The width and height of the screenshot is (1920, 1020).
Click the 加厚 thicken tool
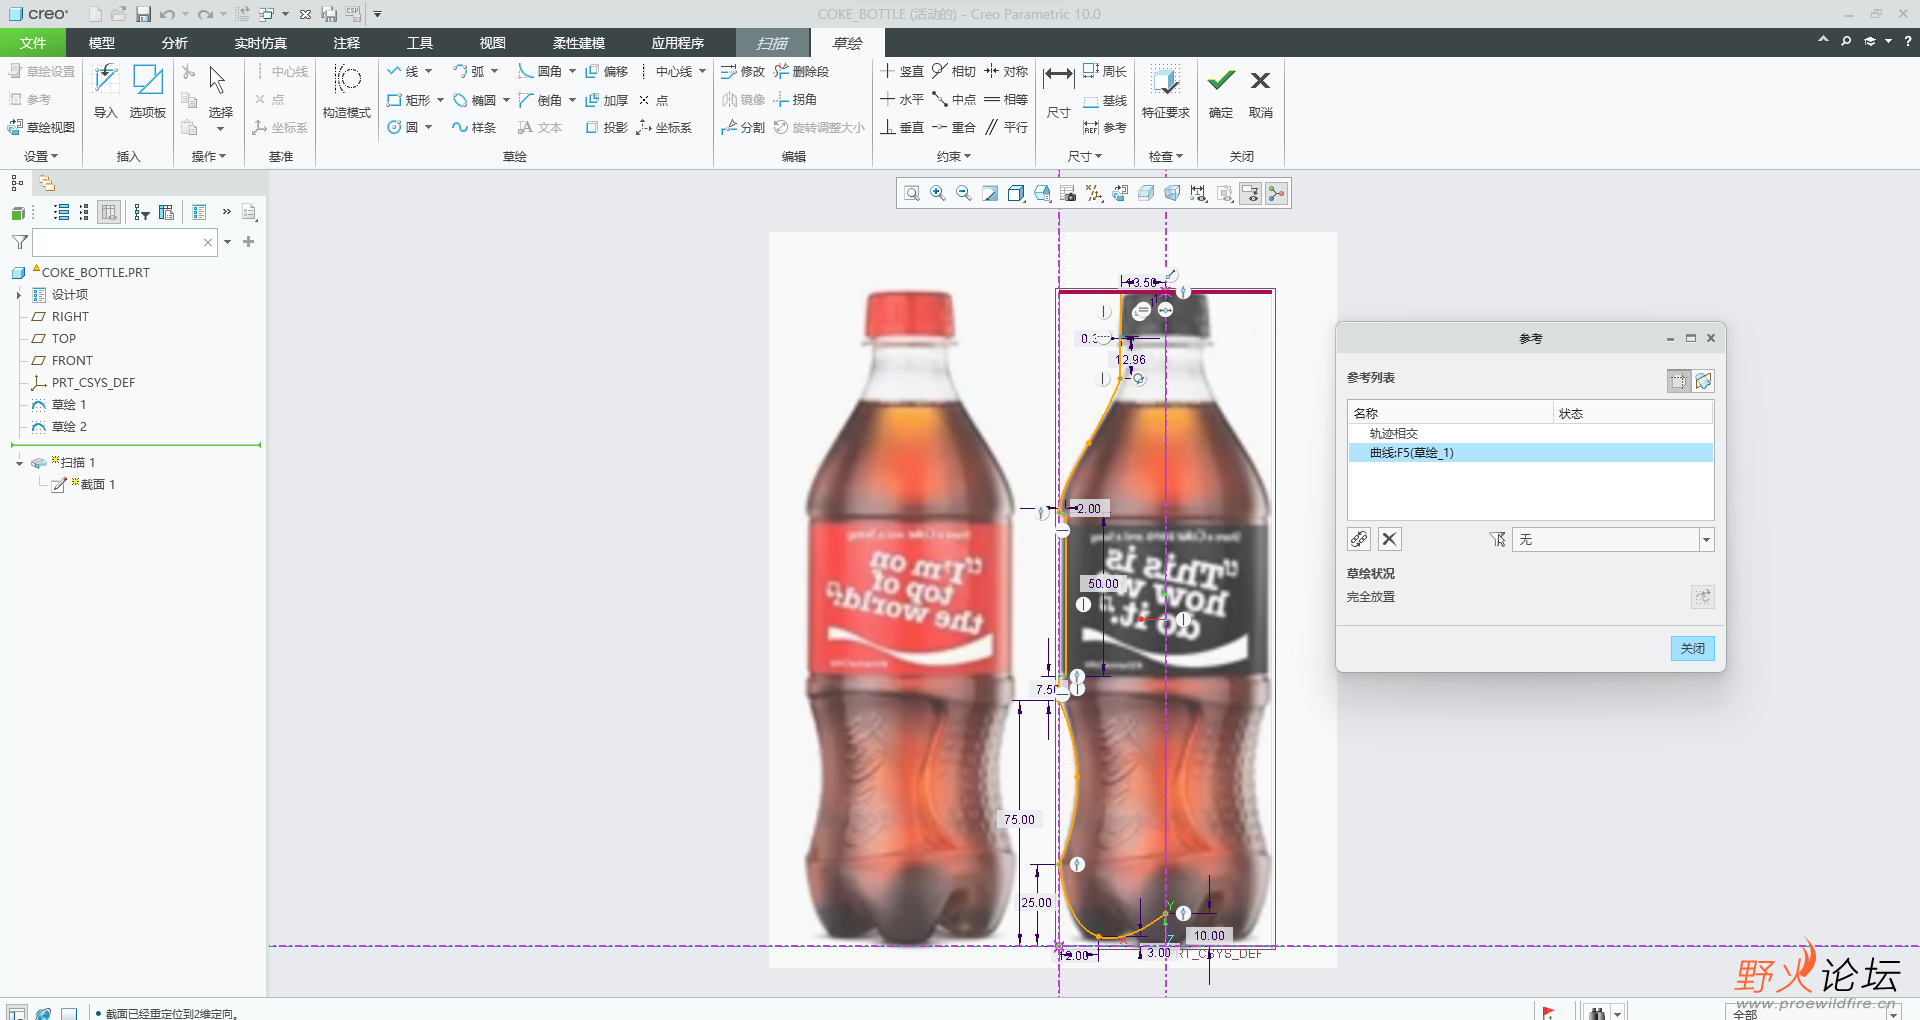606,100
